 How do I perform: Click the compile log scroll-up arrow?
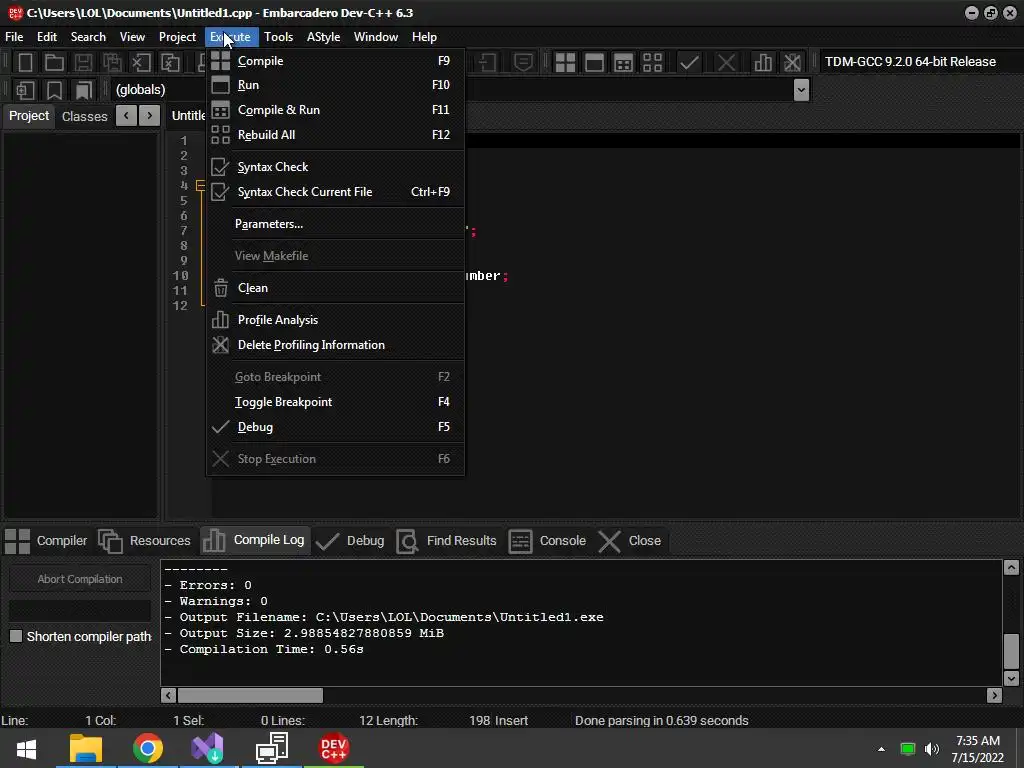[1011, 568]
